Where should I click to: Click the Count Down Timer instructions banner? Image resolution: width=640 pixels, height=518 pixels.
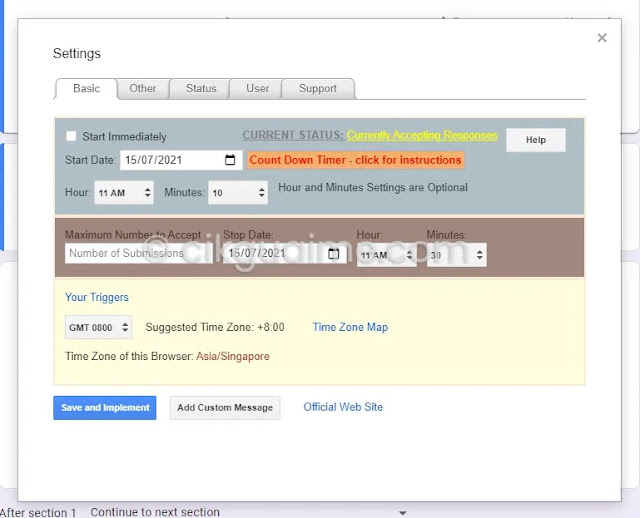point(355,160)
